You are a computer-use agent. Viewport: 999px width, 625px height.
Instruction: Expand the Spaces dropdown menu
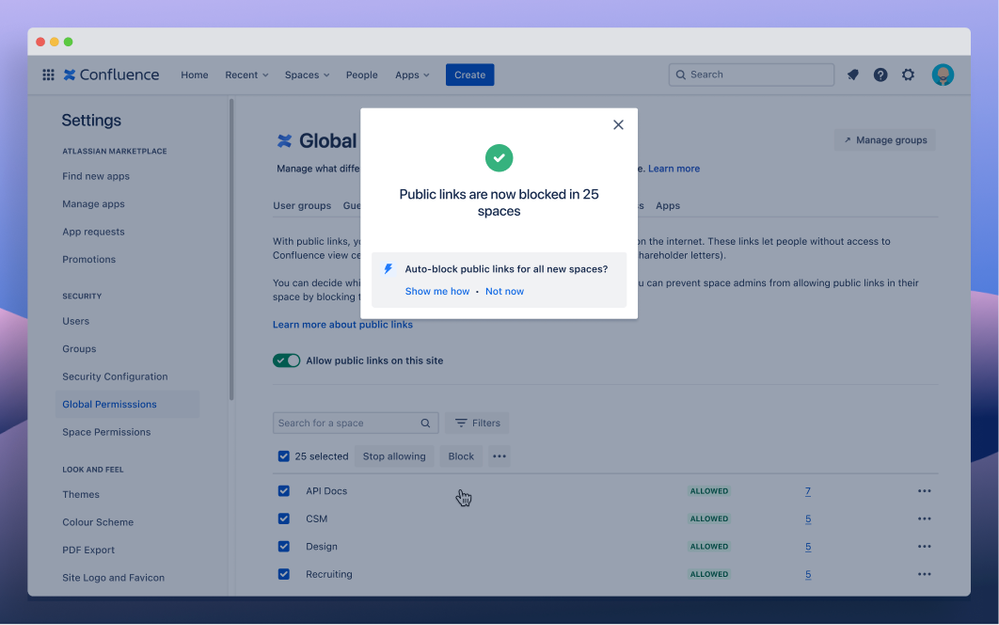click(x=307, y=75)
